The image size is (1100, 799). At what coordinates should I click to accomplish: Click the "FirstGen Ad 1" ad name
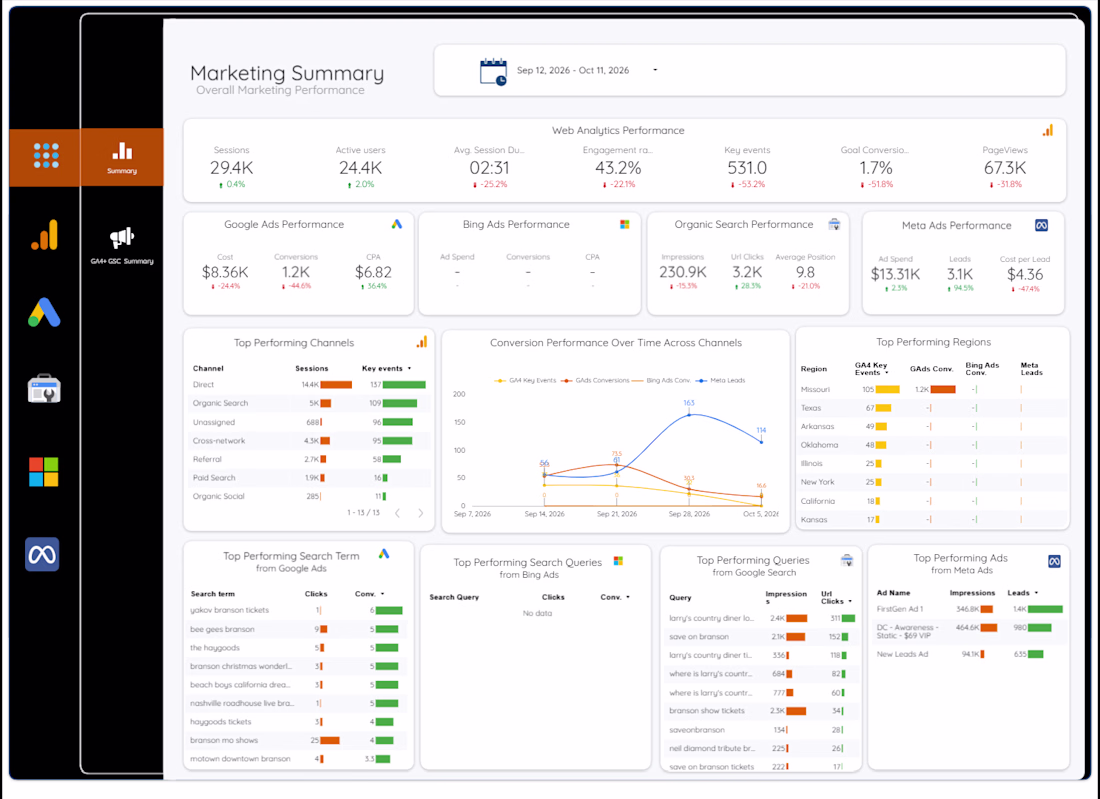click(900, 609)
